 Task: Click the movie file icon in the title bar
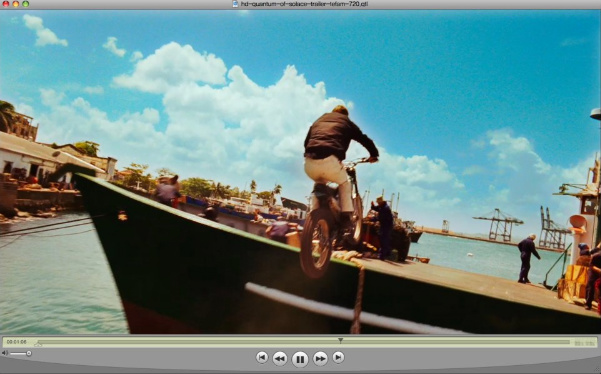click(235, 4)
